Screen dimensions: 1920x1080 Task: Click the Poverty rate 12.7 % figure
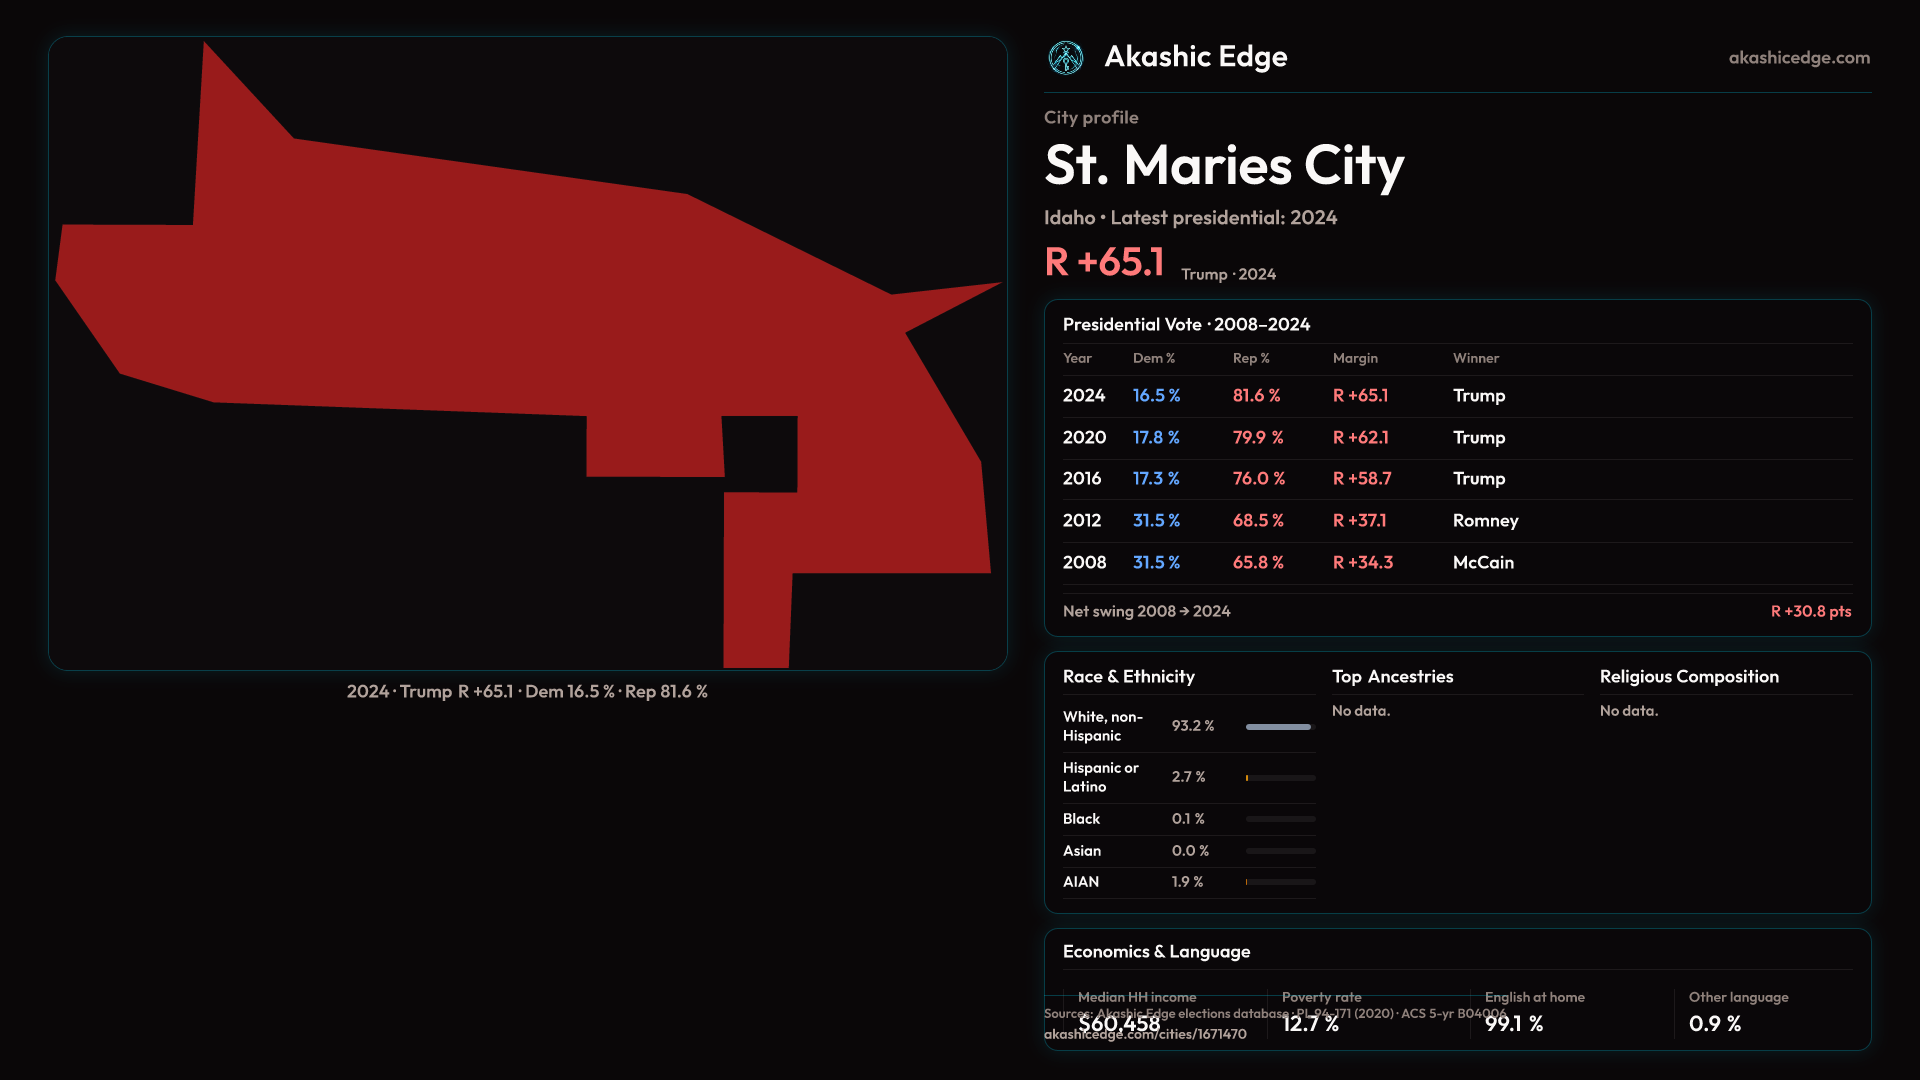pos(1310,1024)
